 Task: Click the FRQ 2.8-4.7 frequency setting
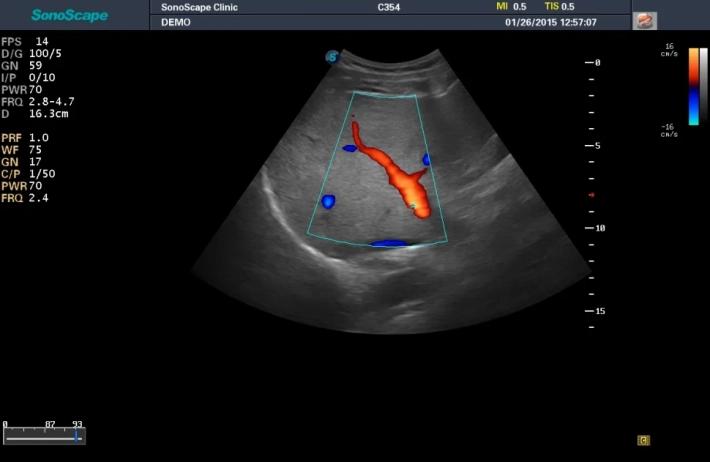(38, 101)
